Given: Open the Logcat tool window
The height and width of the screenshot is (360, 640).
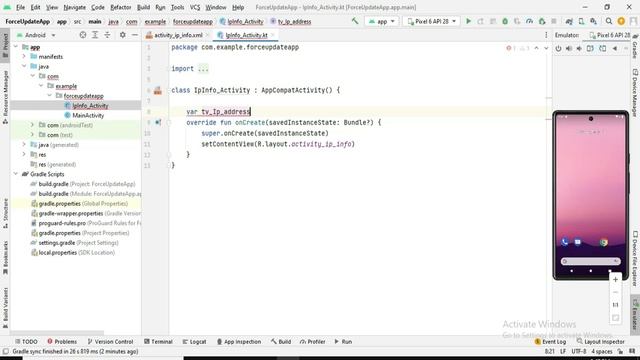Looking at the screenshot, I should [x=194, y=342].
